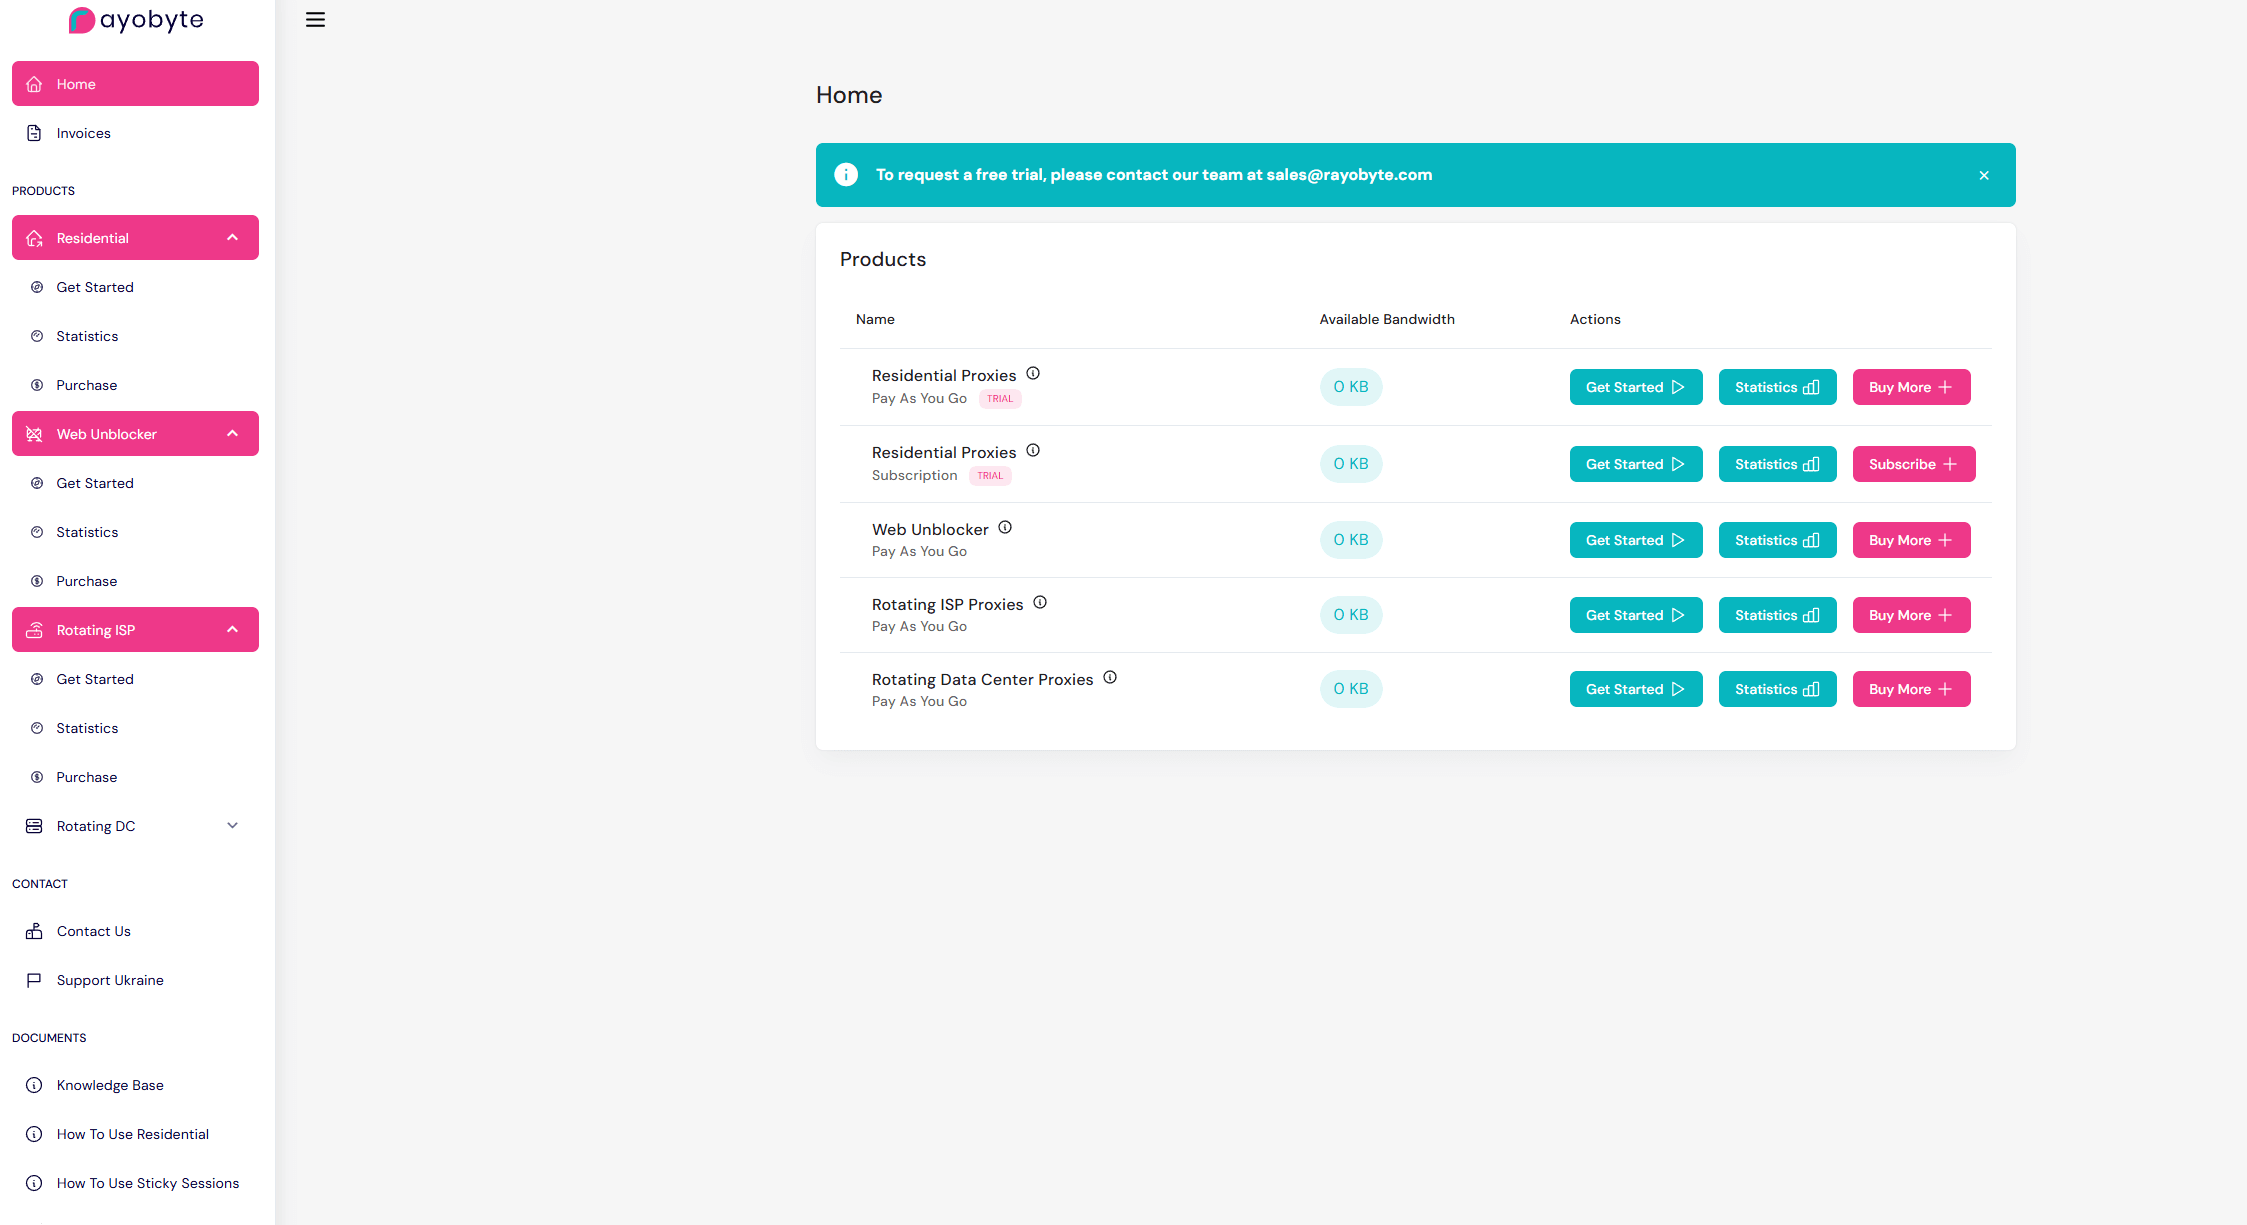Click Get Started for Rotating ISP Proxies

[x=1636, y=615]
